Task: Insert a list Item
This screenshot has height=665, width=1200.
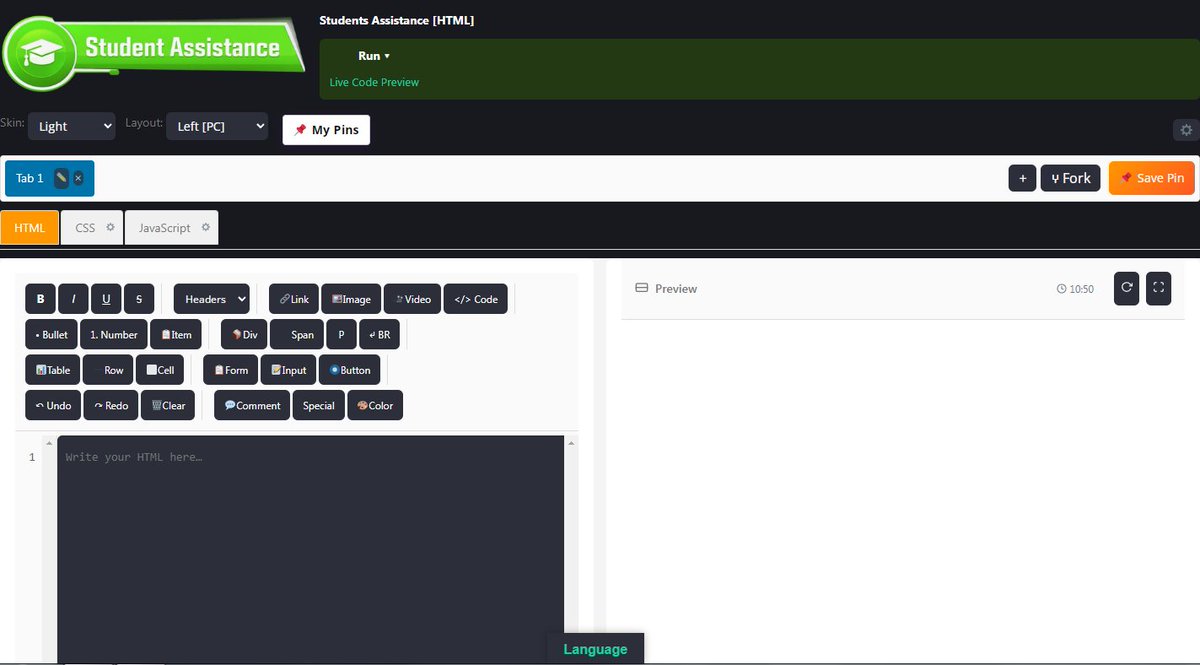Action: [x=176, y=335]
